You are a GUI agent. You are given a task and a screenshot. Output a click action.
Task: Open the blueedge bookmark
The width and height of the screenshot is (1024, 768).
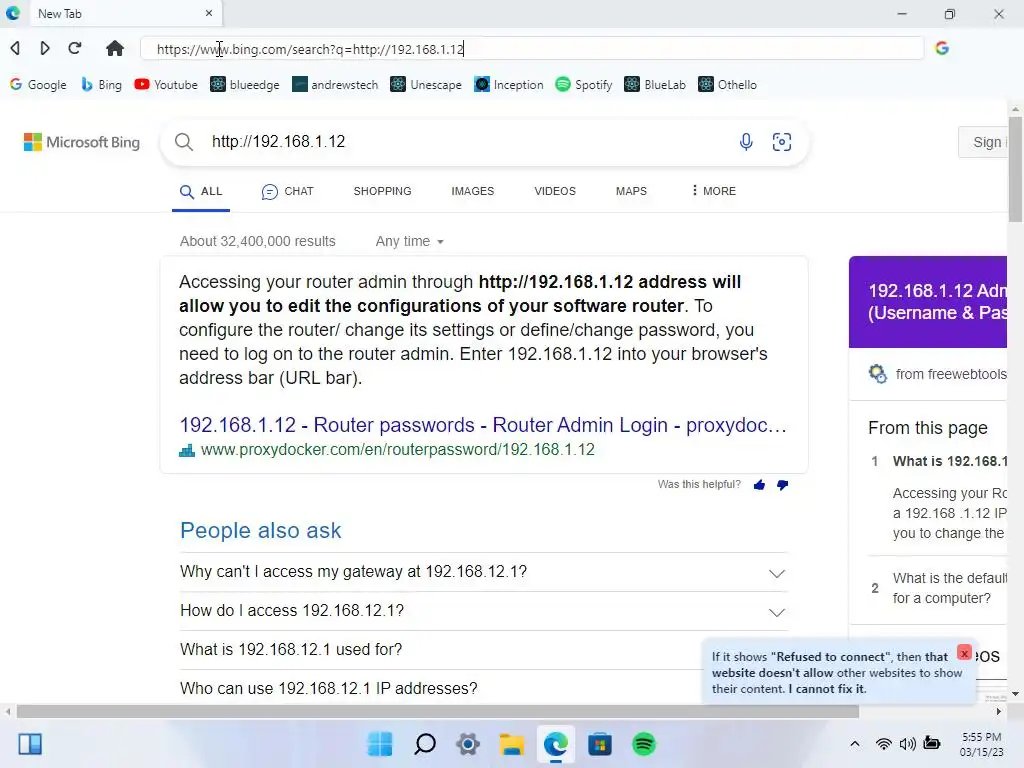tap(245, 85)
